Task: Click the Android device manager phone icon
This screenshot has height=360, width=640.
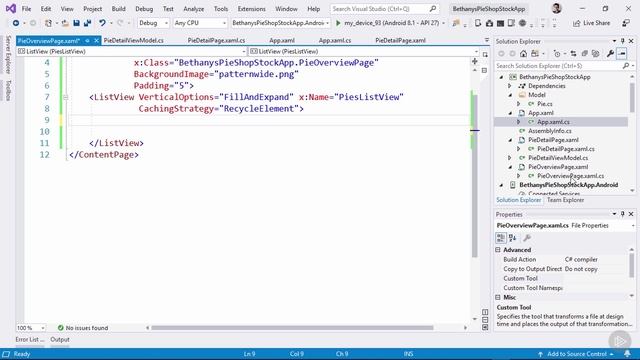Action: [x=478, y=23]
